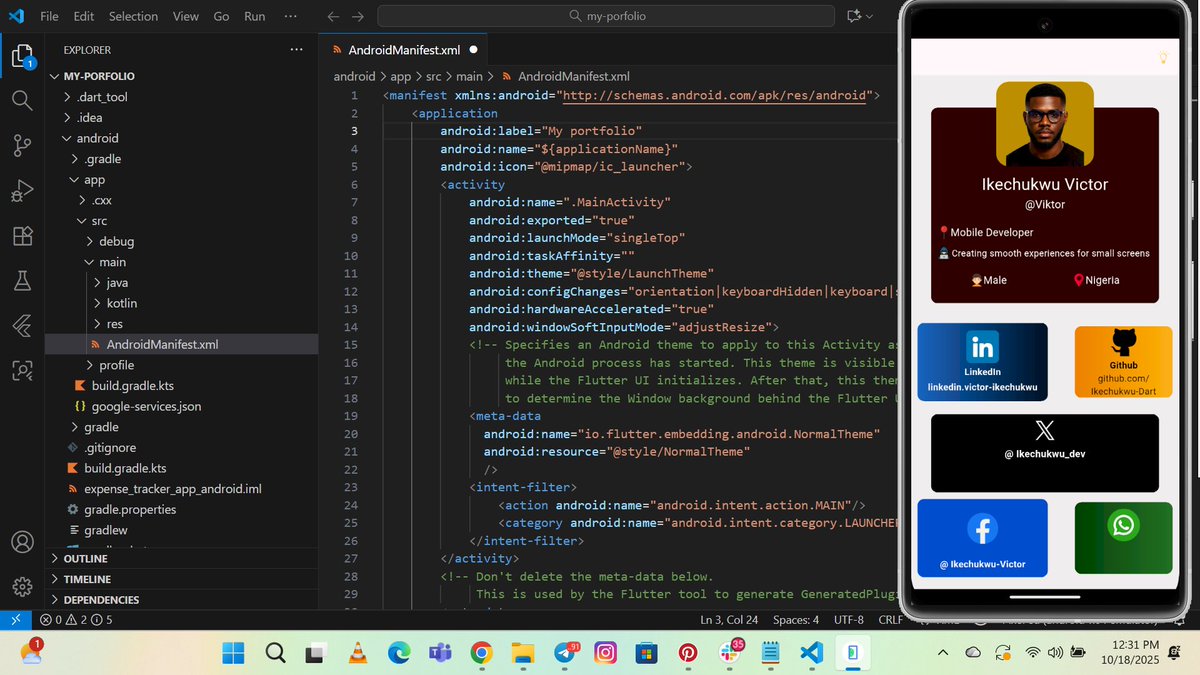Open Windows Start menu
1200x675 pixels.
pos(233,653)
